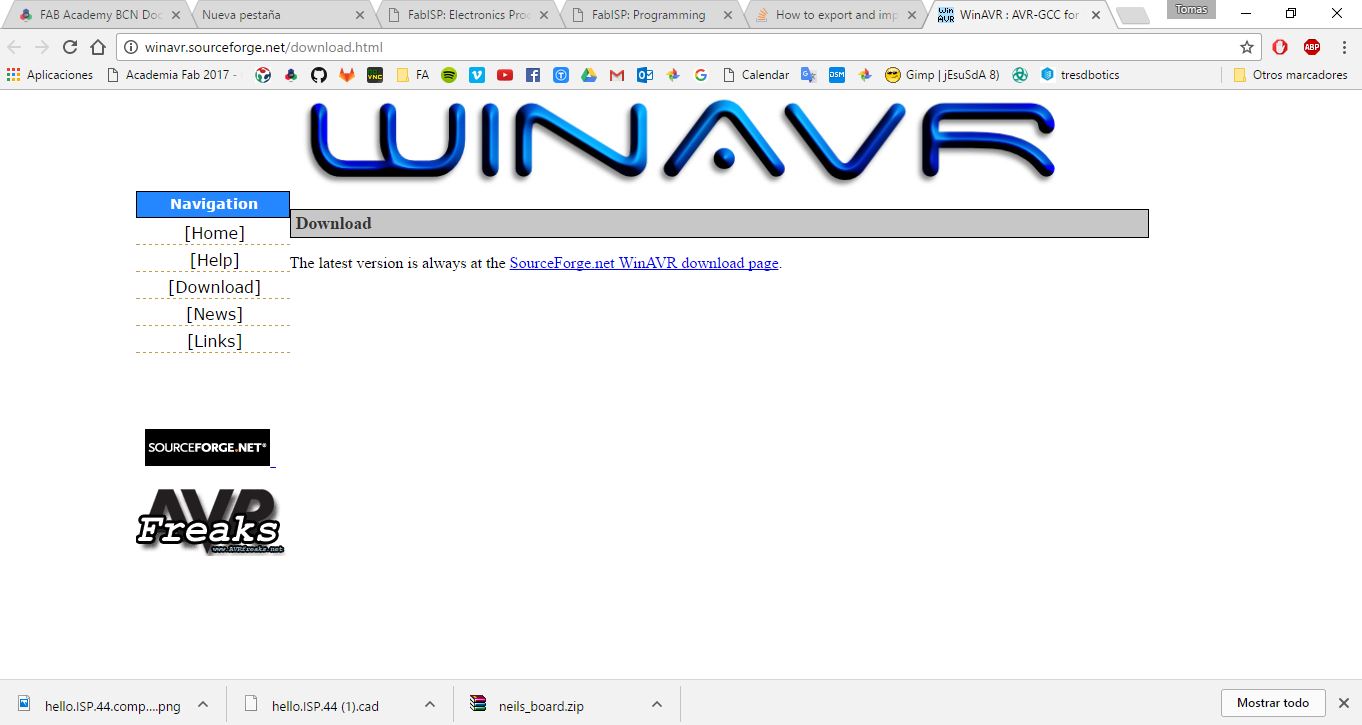
Task: Open the Vimeo bookmark icon
Action: pyautogui.click(x=477, y=75)
